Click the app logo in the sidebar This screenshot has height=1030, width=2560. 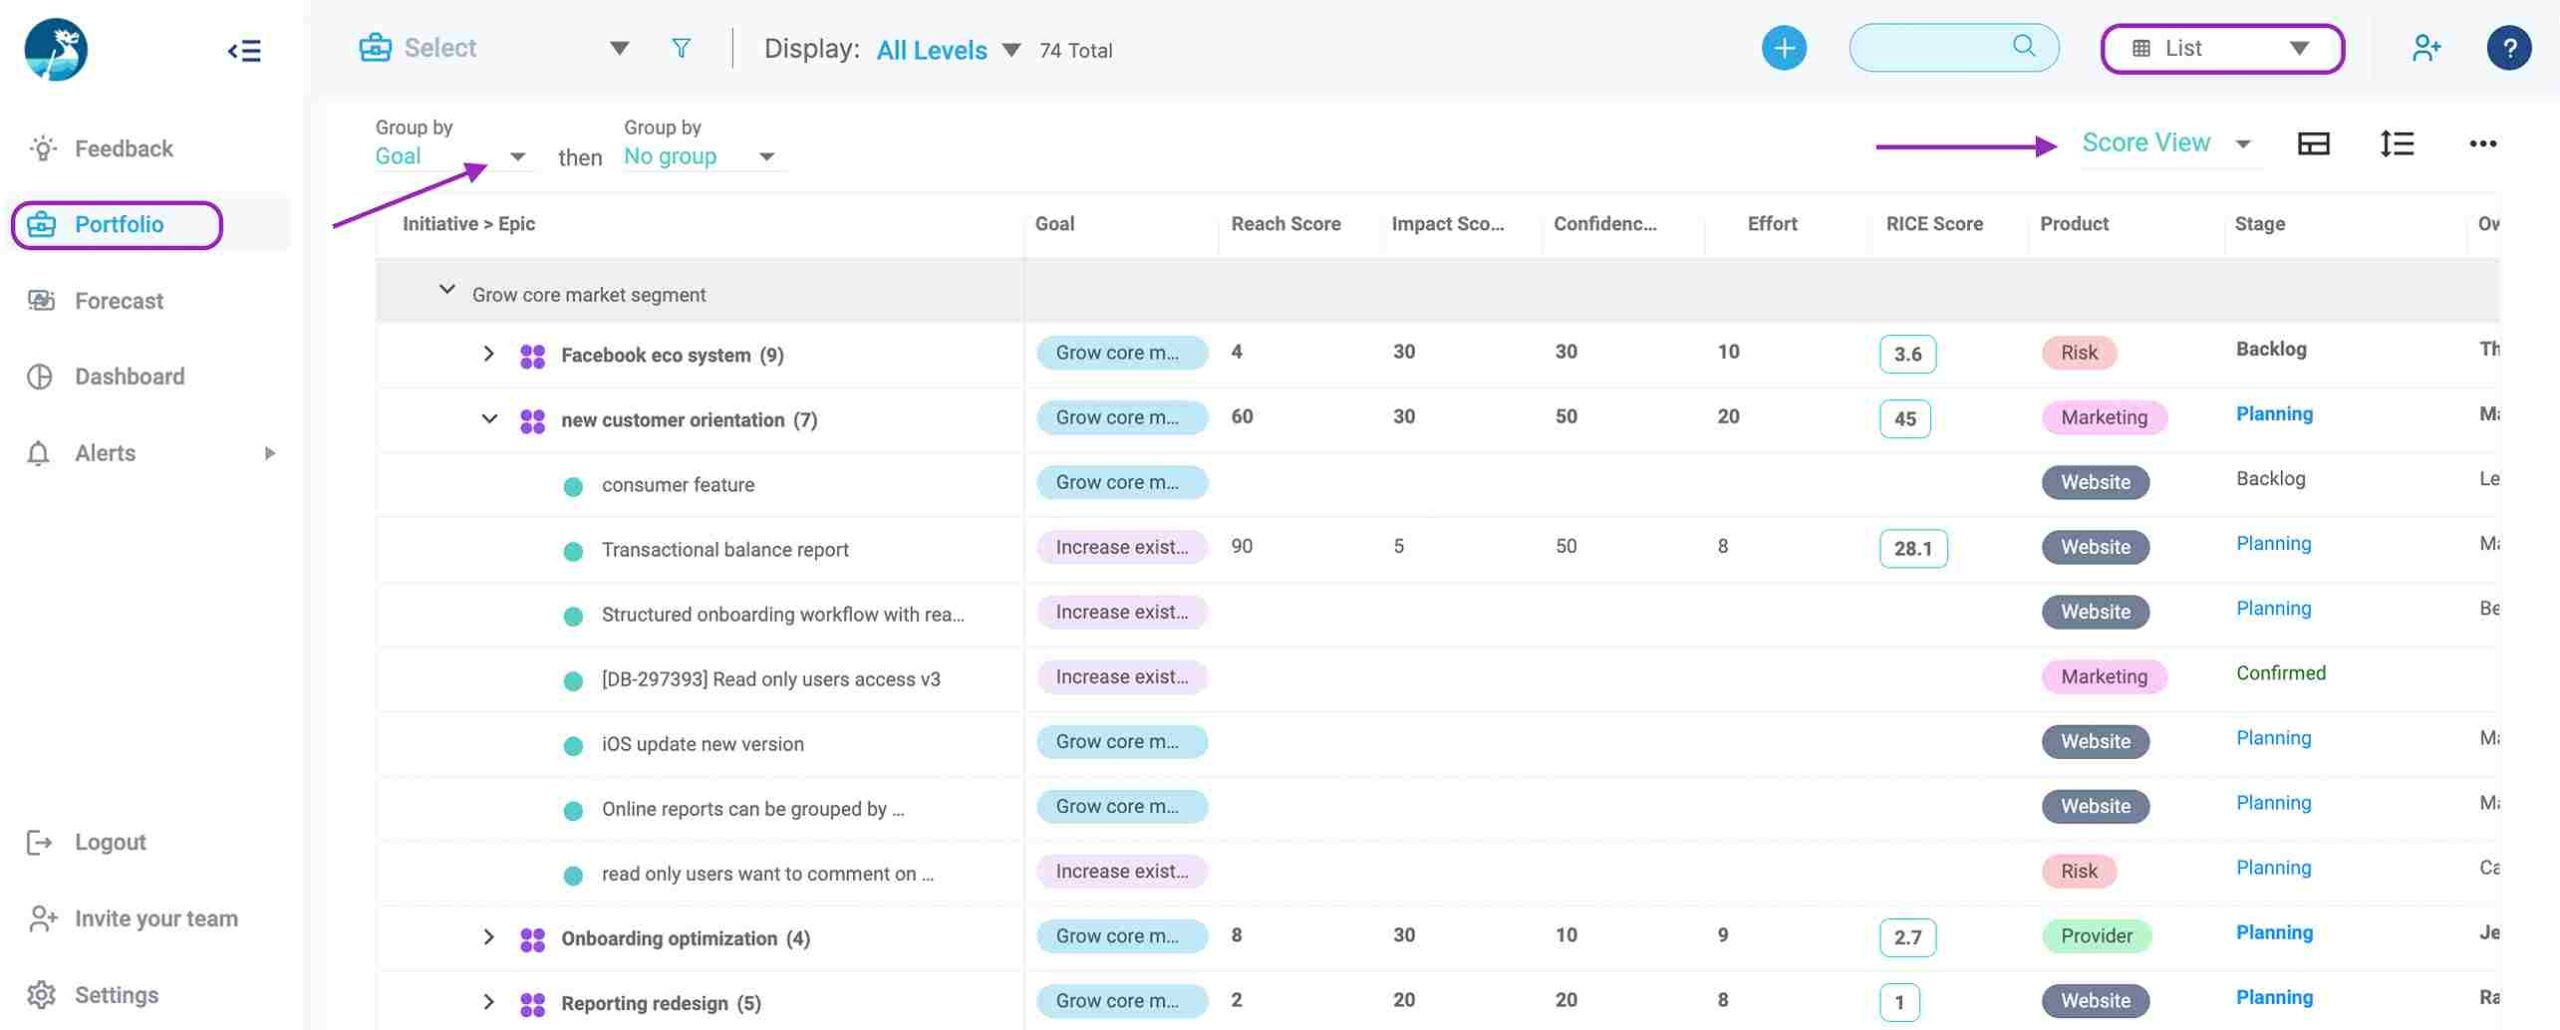[56, 49]
